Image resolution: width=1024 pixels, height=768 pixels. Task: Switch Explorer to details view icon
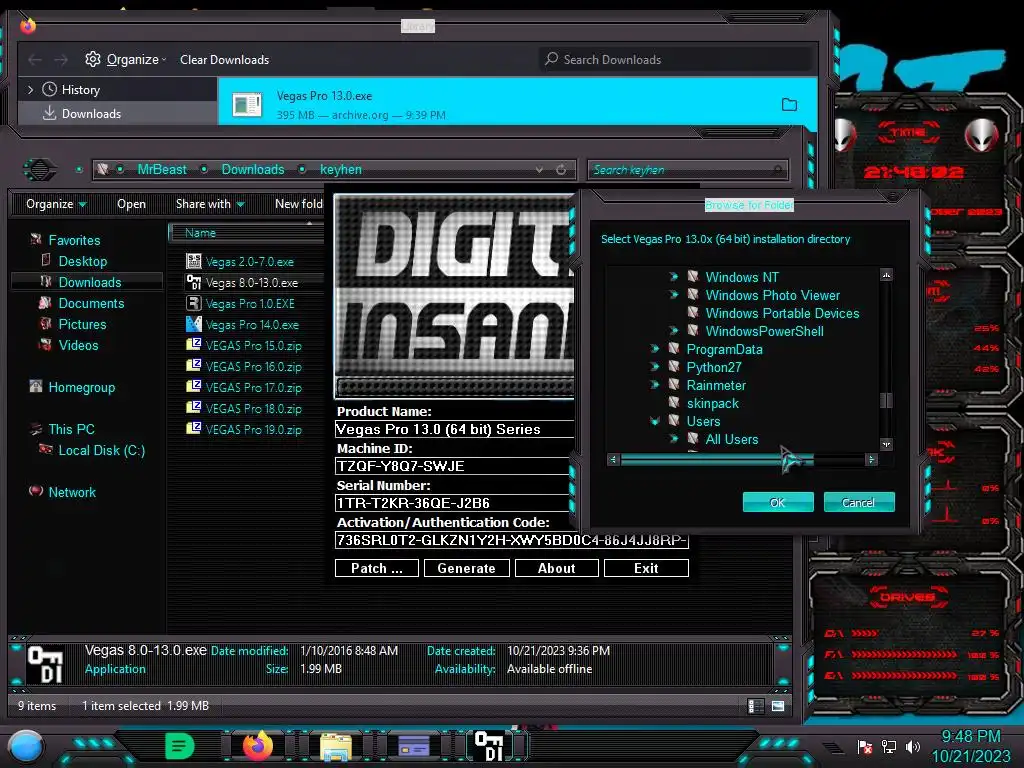point(756,706)
